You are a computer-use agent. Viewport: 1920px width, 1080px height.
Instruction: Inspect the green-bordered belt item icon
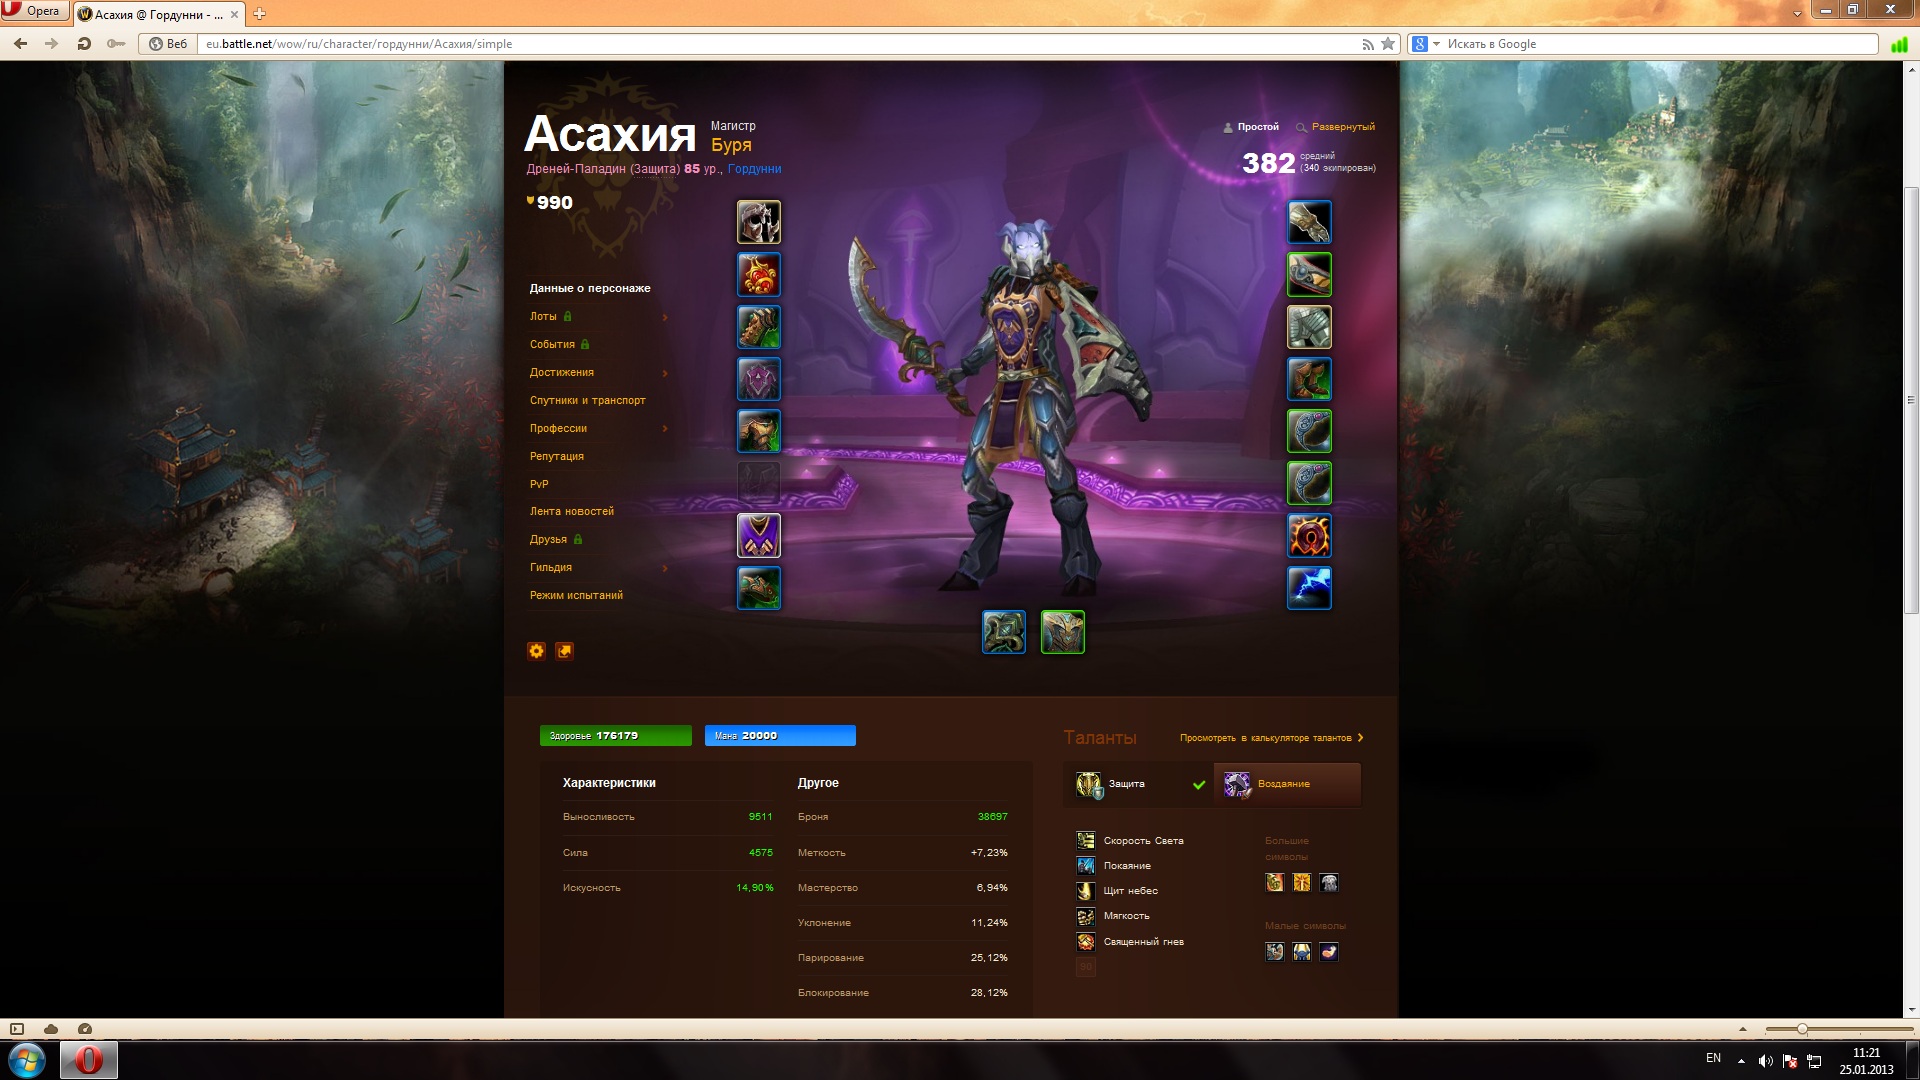tap(1309, 274)
